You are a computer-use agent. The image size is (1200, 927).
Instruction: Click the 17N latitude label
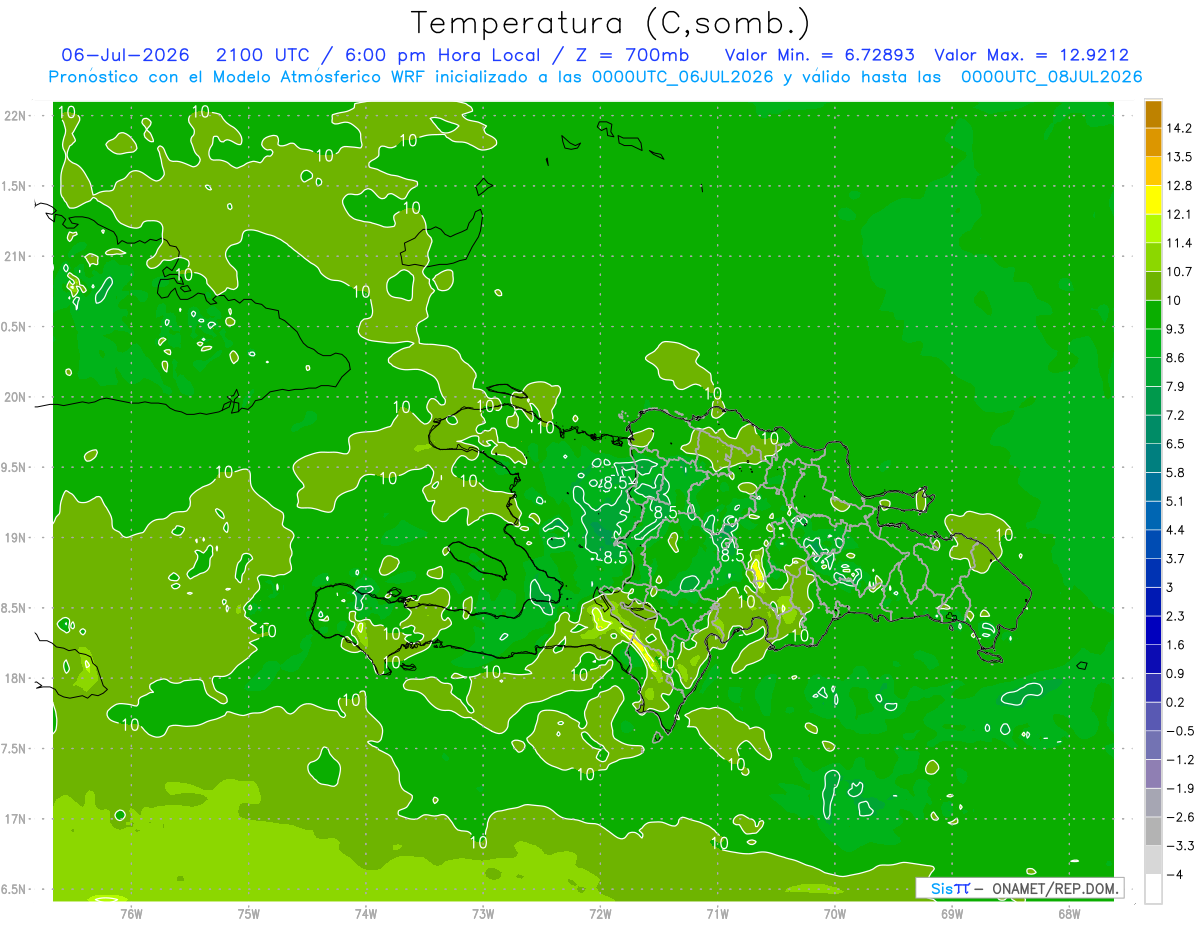[16, 820]
